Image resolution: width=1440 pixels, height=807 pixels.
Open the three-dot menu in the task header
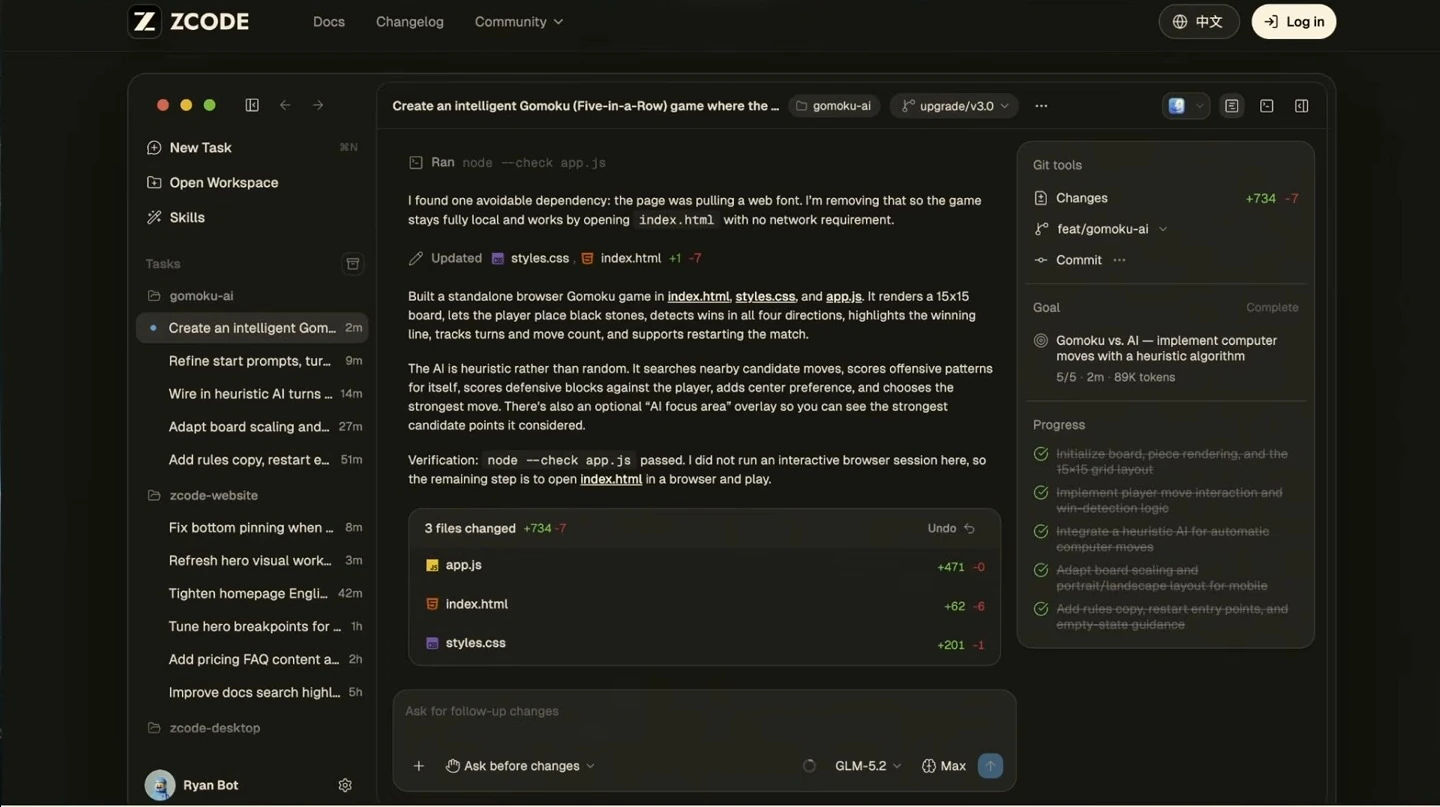1041,106
